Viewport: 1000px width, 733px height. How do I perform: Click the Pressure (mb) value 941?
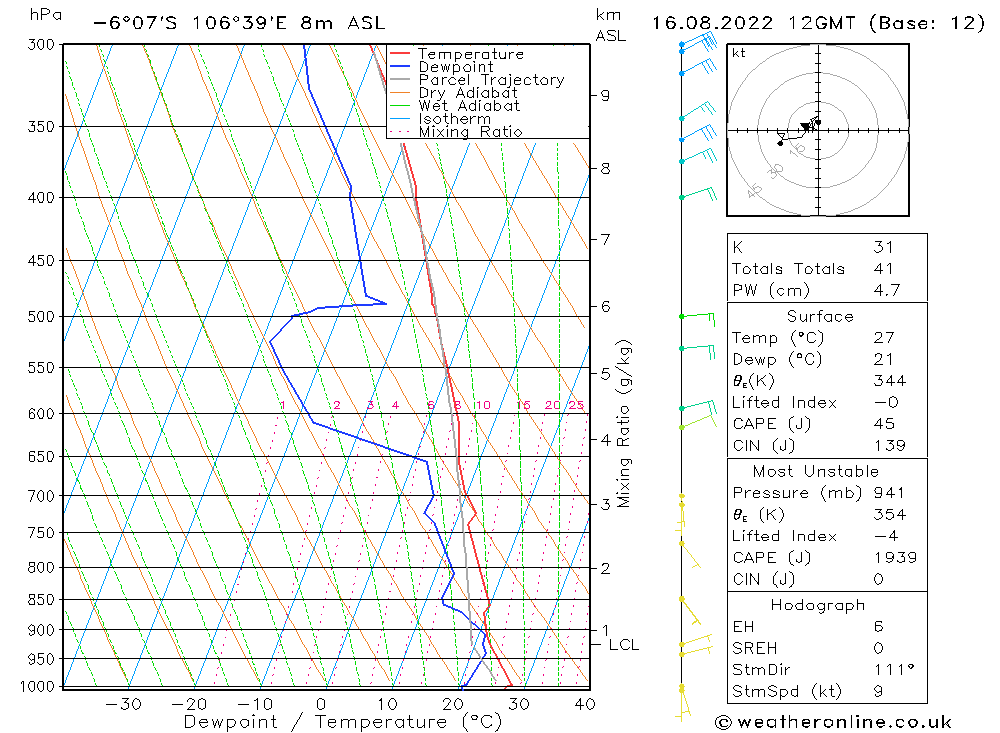coord(890,493)
